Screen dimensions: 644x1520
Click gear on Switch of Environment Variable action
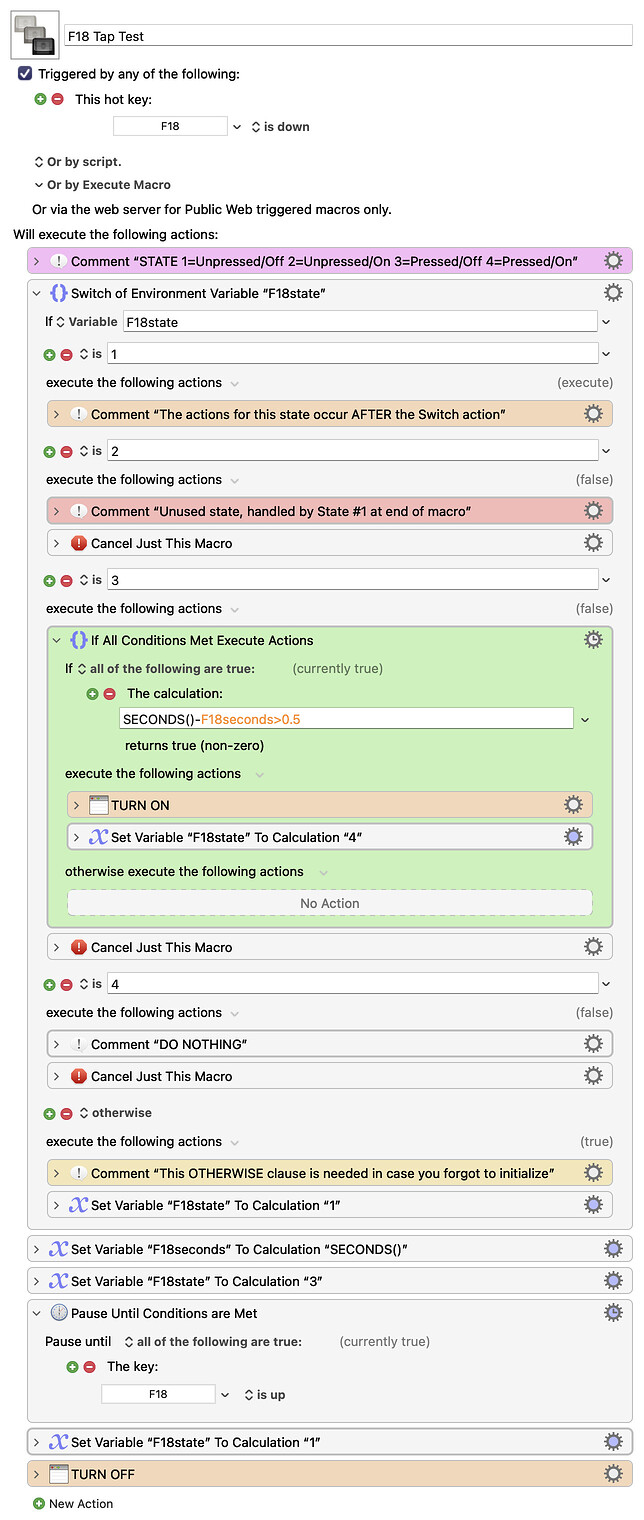(x=613, y=293)
